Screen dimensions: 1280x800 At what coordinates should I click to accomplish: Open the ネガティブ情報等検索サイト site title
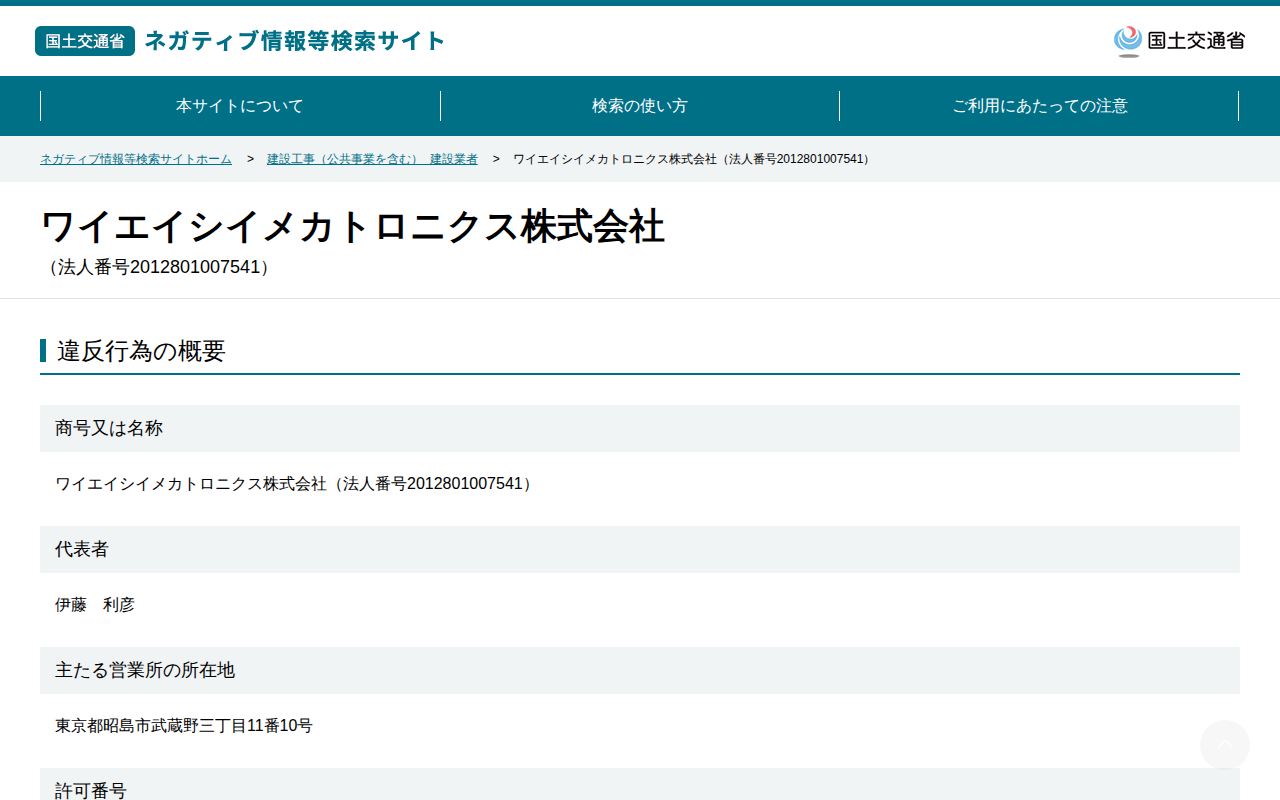point(295,41)
